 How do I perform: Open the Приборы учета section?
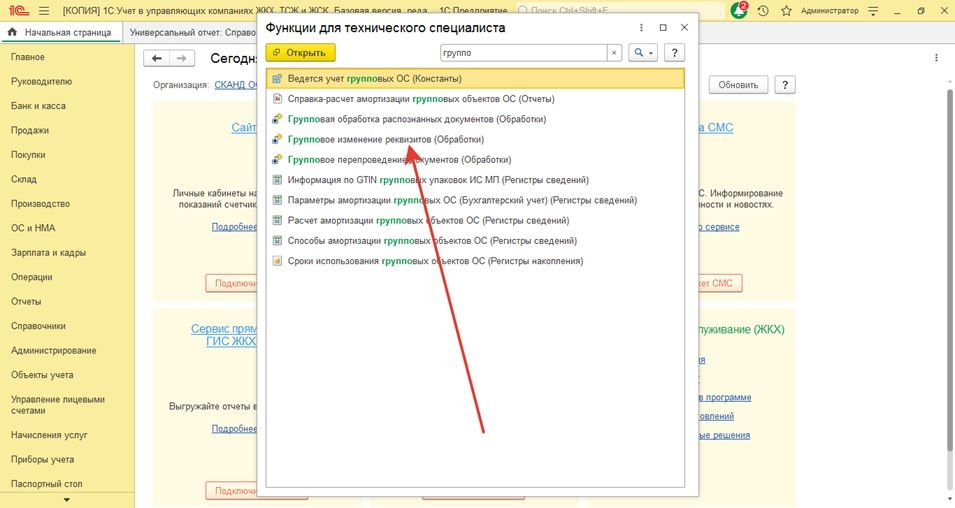click(43, 459)
